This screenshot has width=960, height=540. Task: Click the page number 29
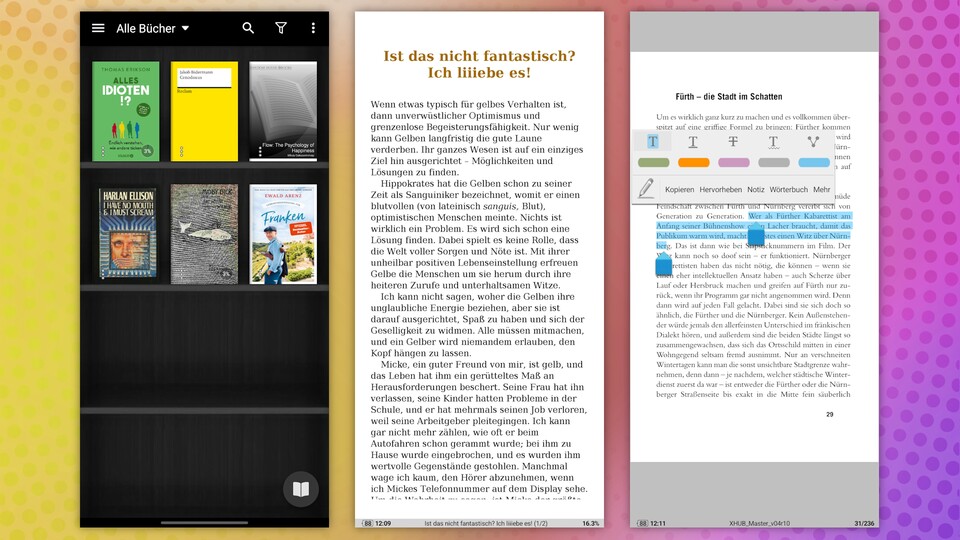tap(830, 414)
